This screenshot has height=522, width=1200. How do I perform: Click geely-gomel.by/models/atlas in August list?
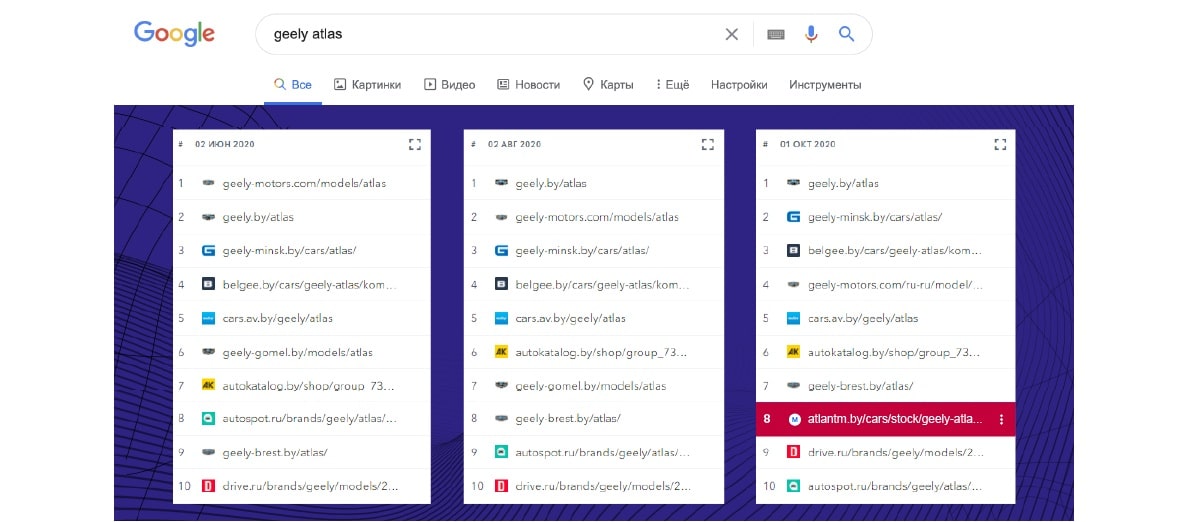[591, 386]
